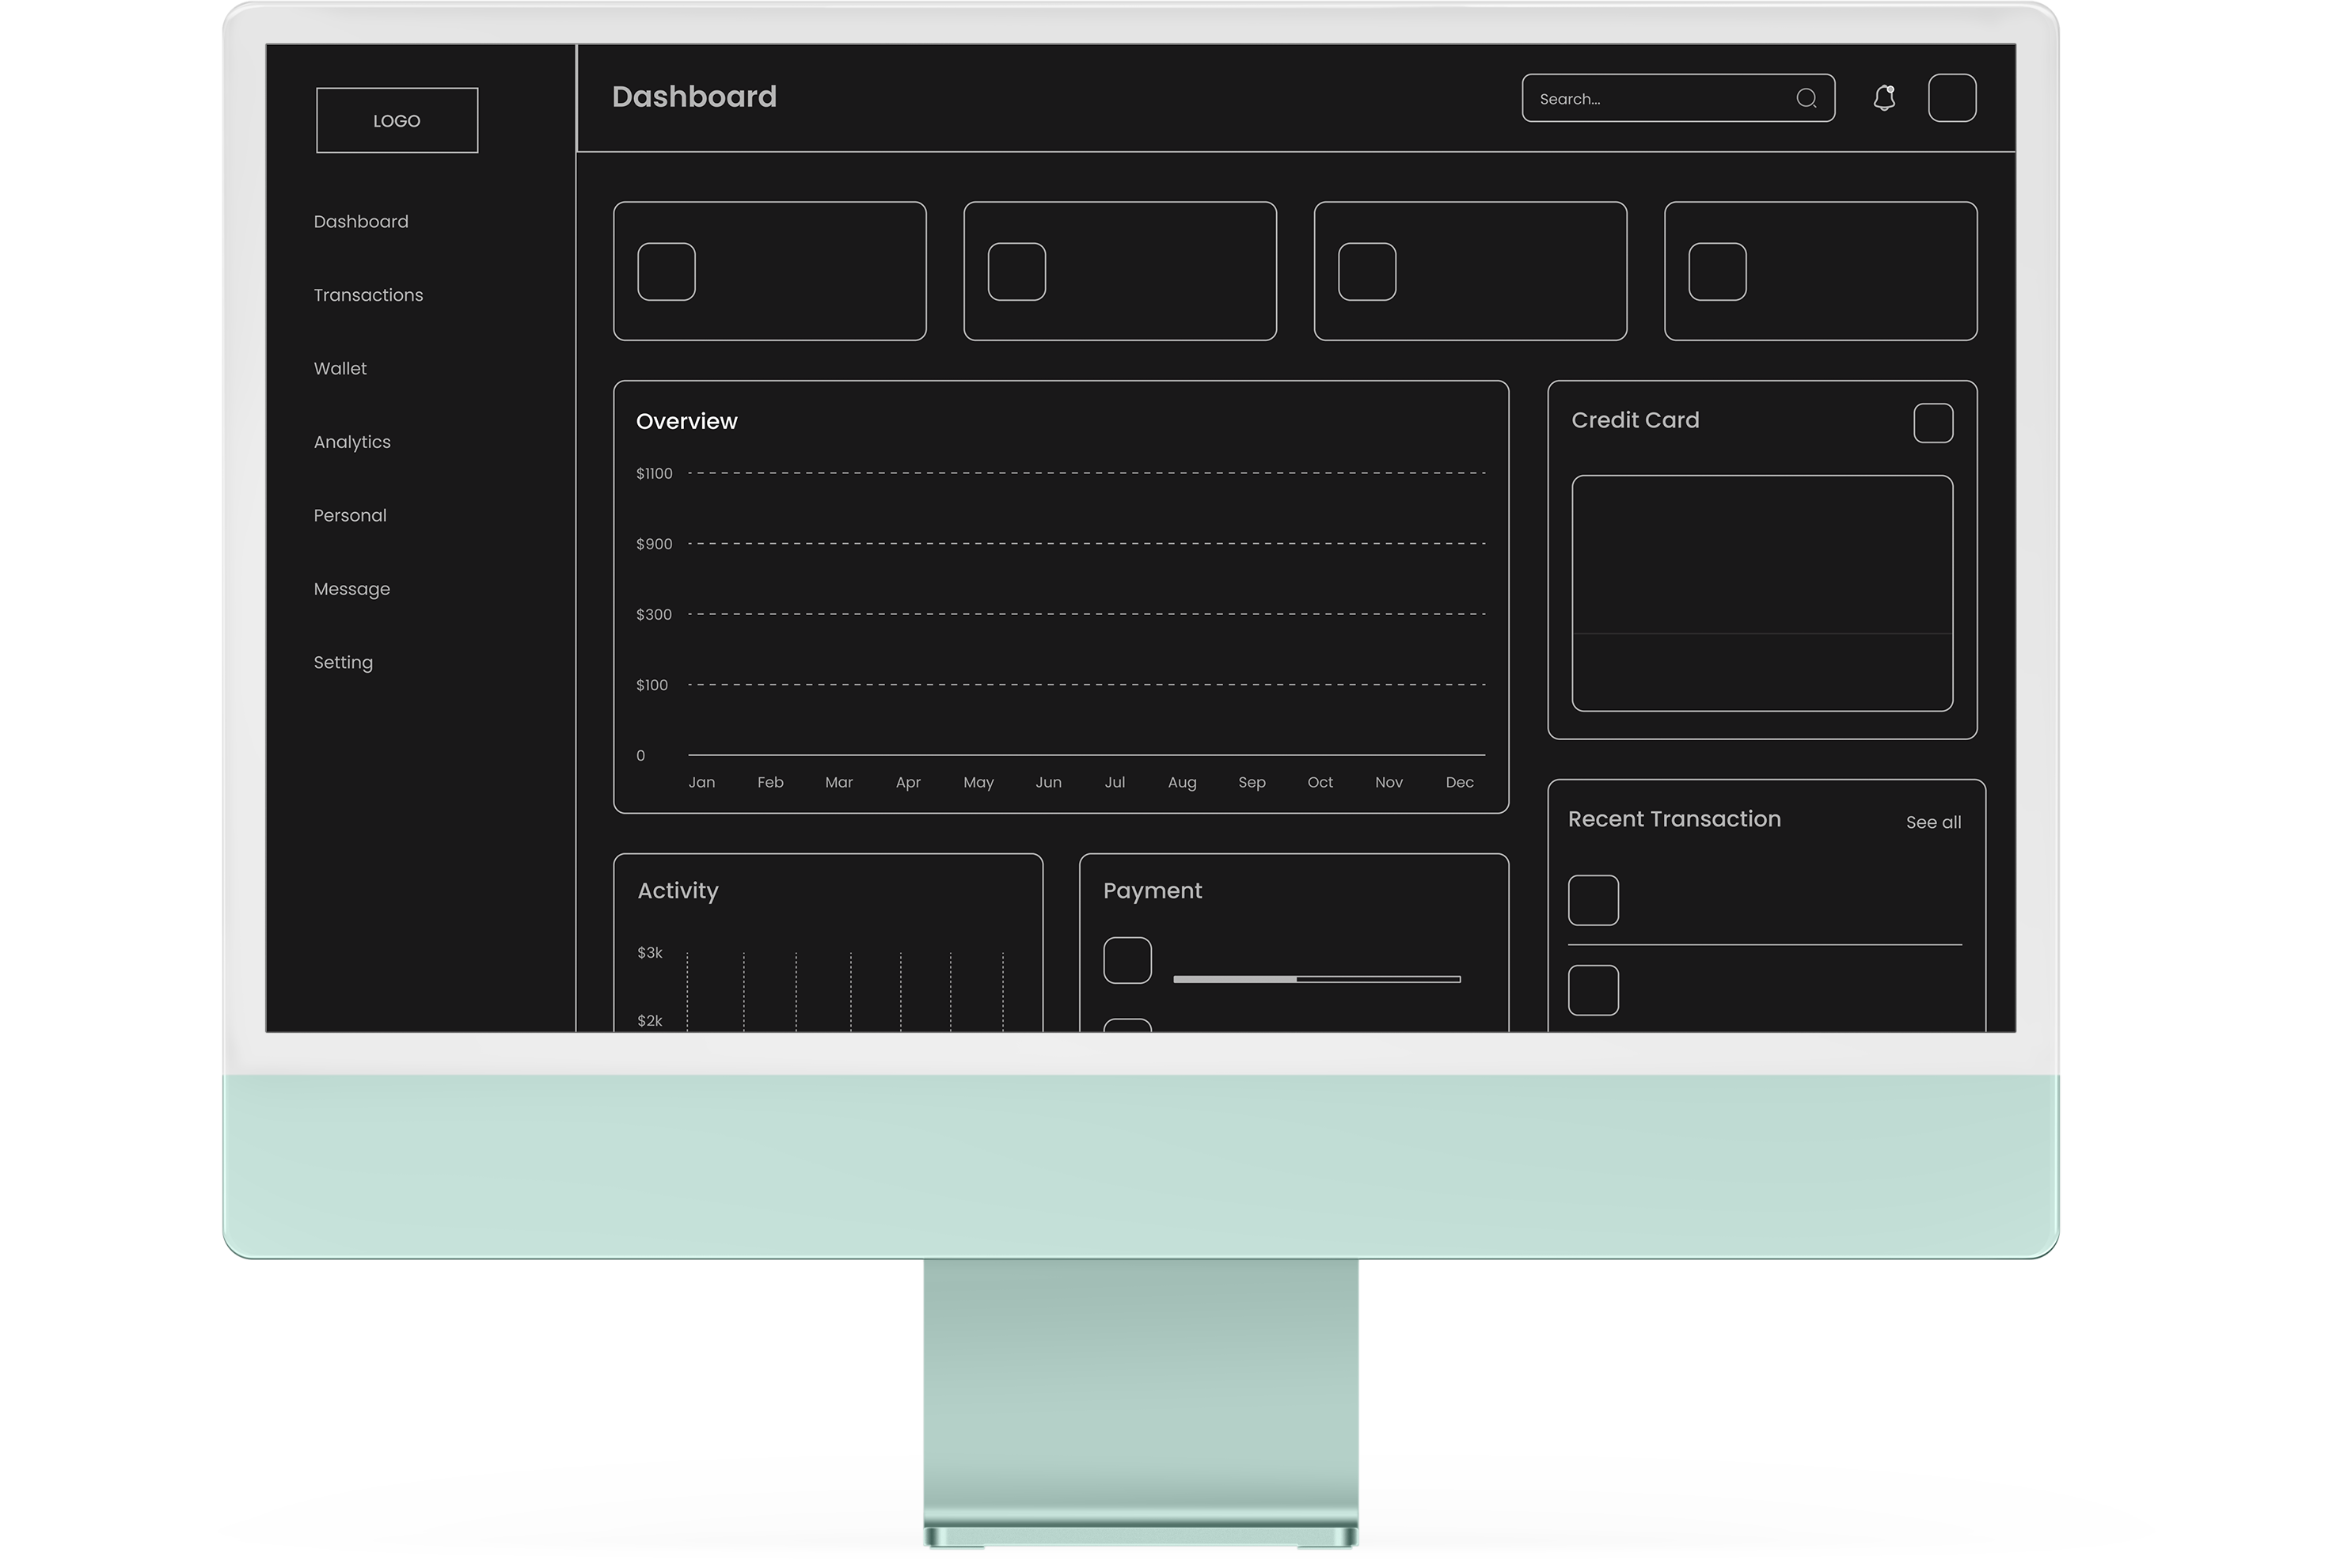Image resolution: width=2348 pixels, height=1568 pixels.
Task: Click the Credit Card expand icon
Action: (x=1932, y=422)
